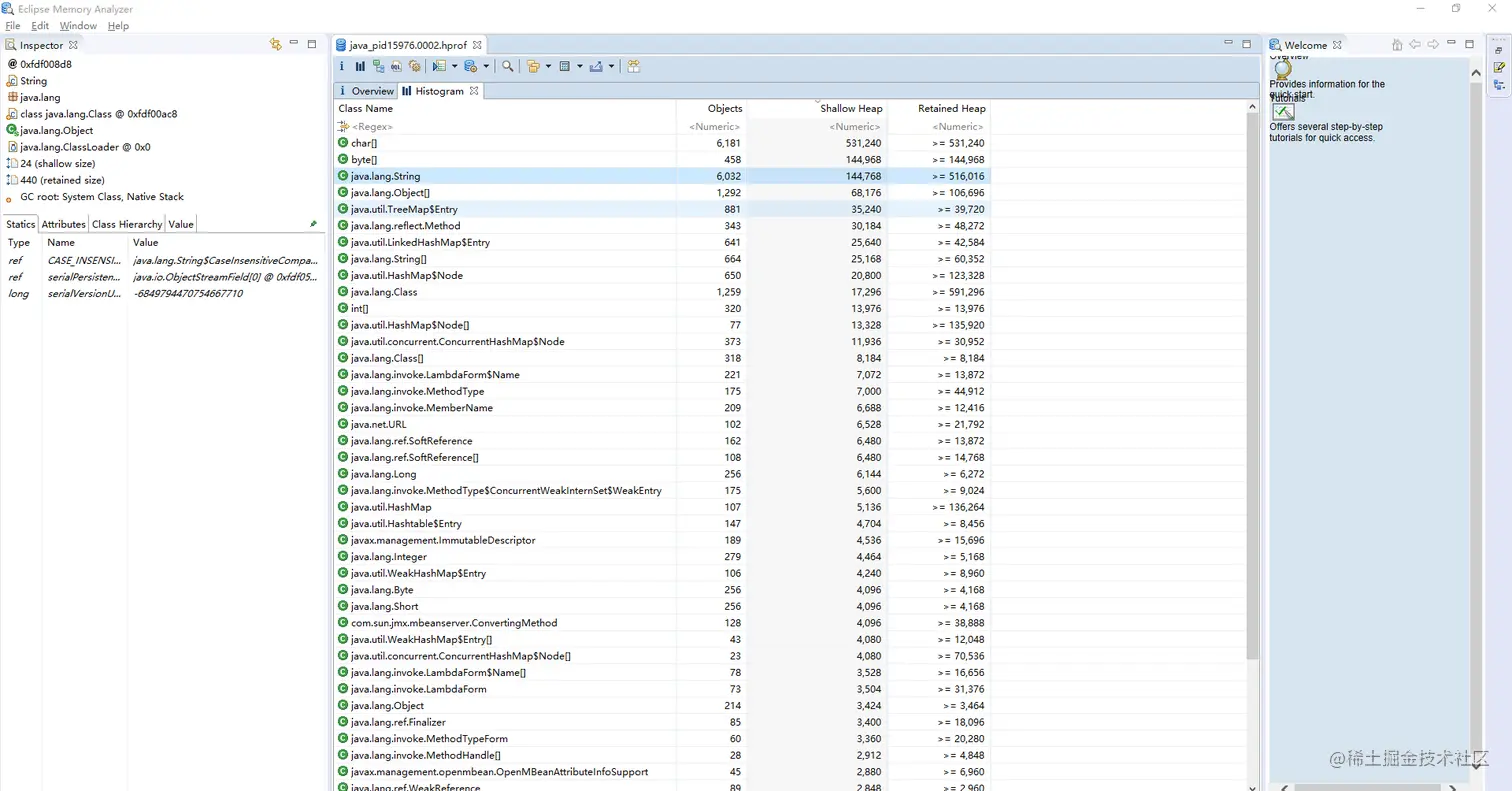This screenshot has width=1512, height=791.
Task: Open the OQL query editor icon
Action: [396, 66]
